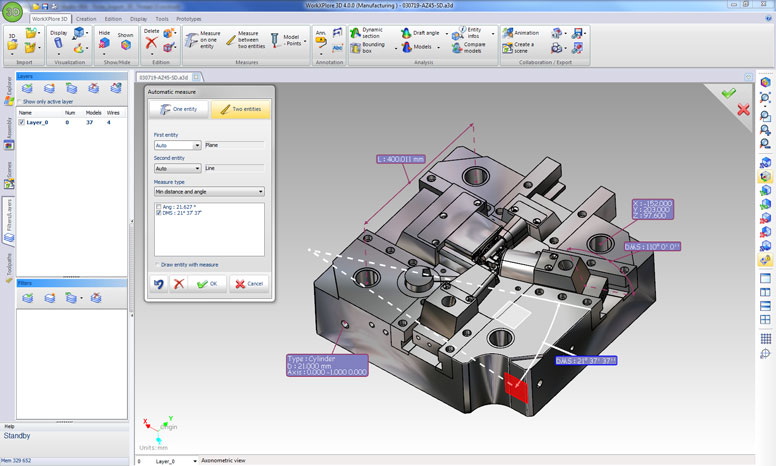Check the Ang : 21.627 result checkbox
This screenshot has height=466, width=776.
159,207
